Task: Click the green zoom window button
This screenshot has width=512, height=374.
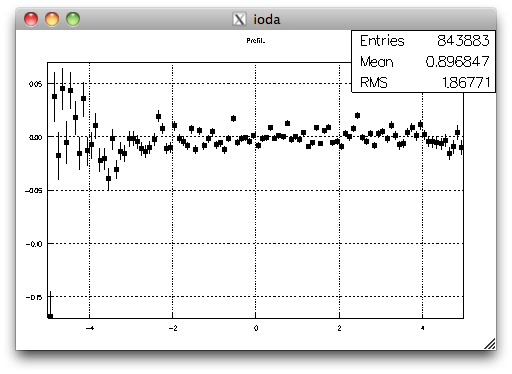Action: [x=73, y=19]
